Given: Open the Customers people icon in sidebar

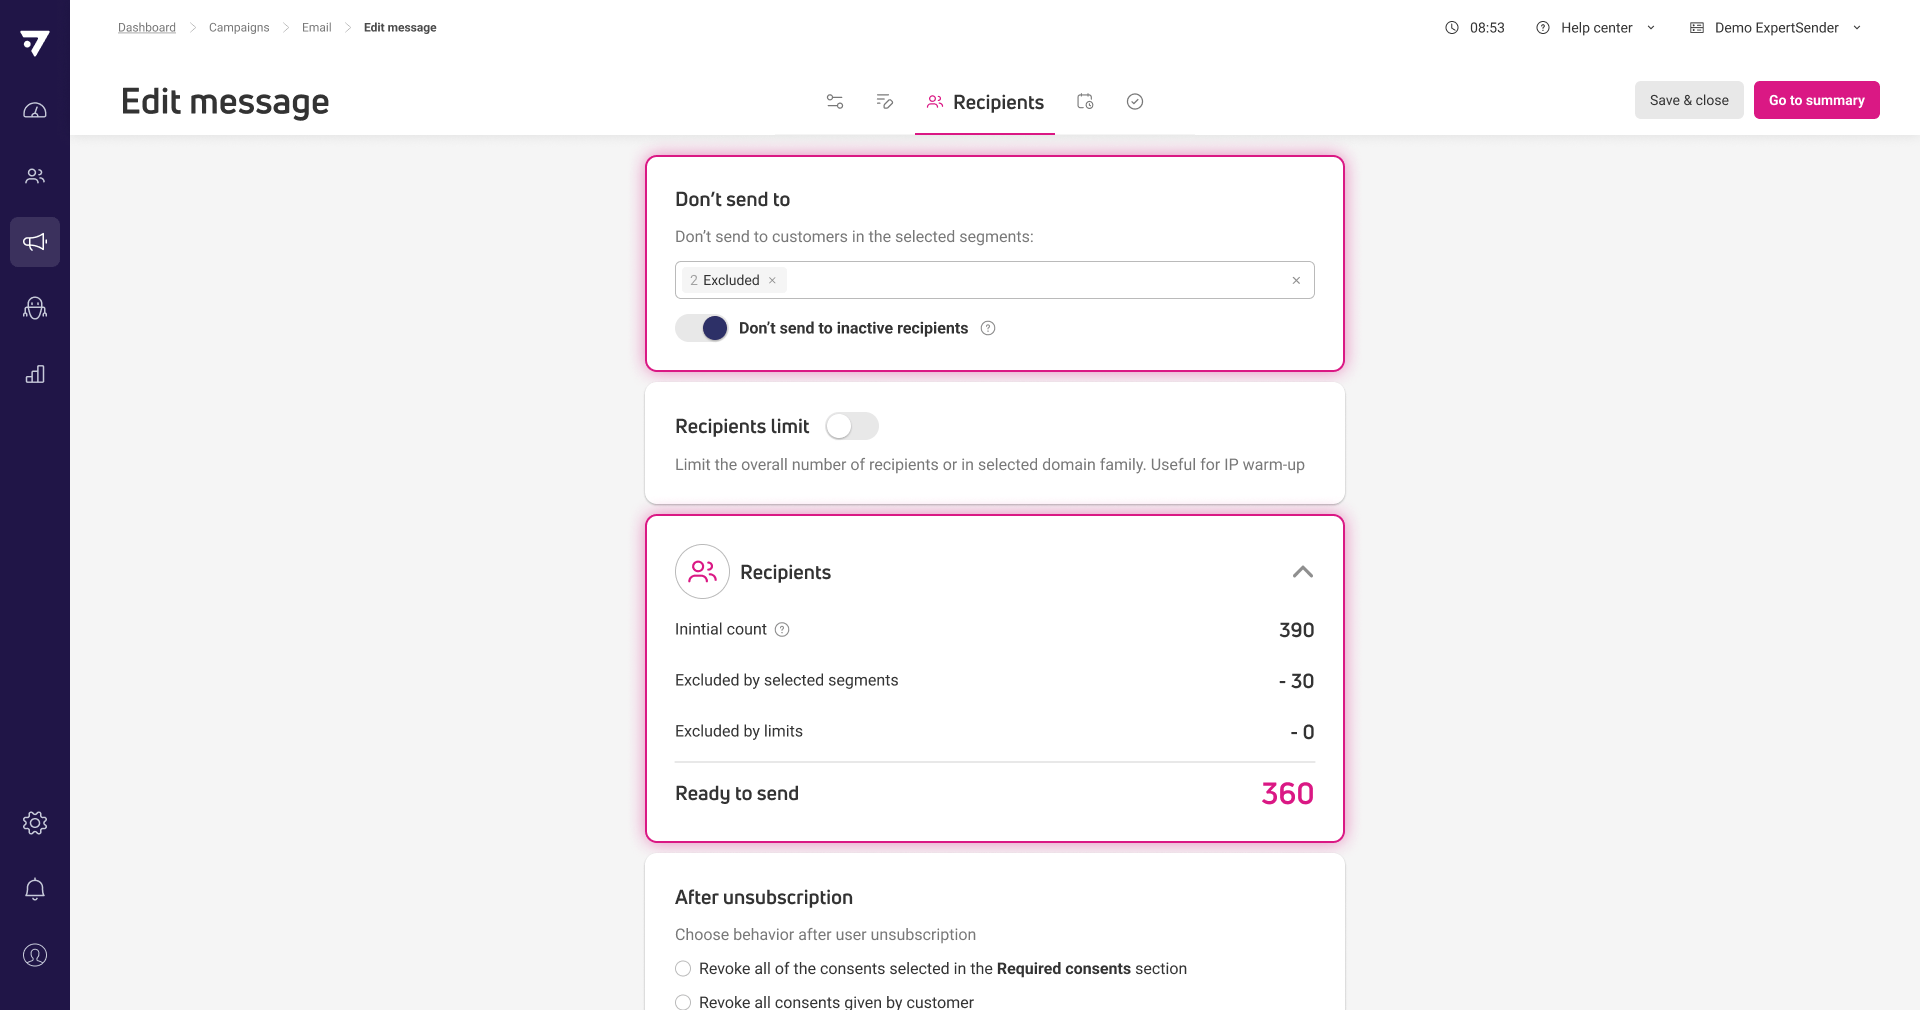Looking at the screenshot, I should click(35, 176).
